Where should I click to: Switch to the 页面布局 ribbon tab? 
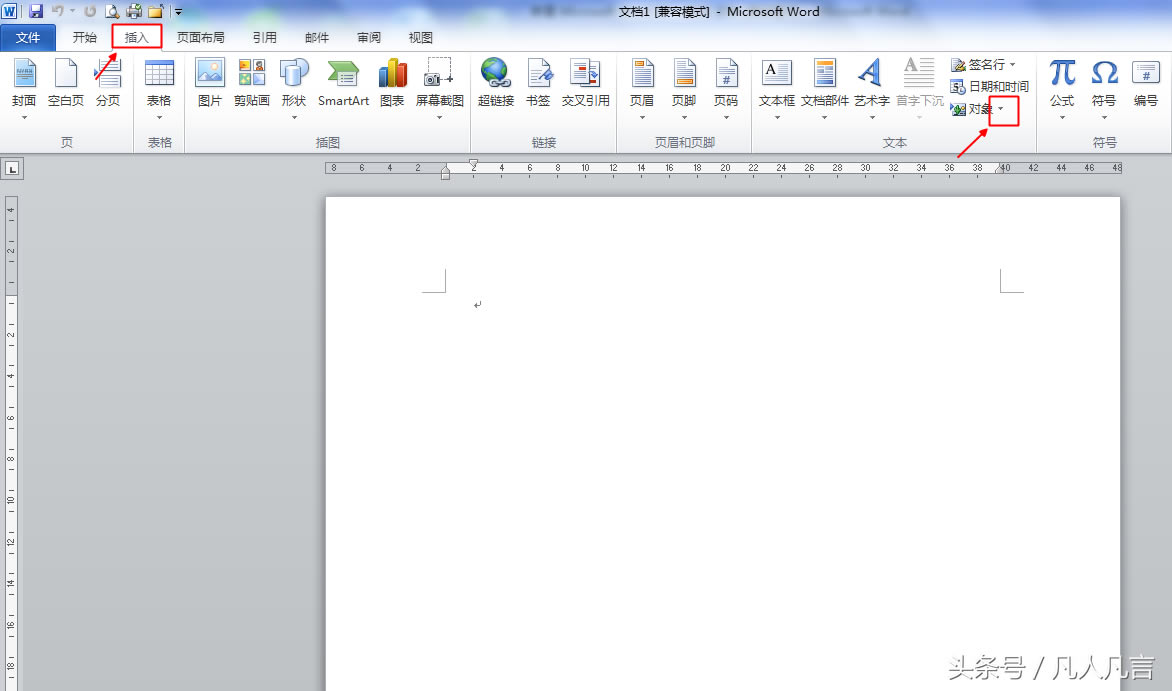click(x=201, y=38)
